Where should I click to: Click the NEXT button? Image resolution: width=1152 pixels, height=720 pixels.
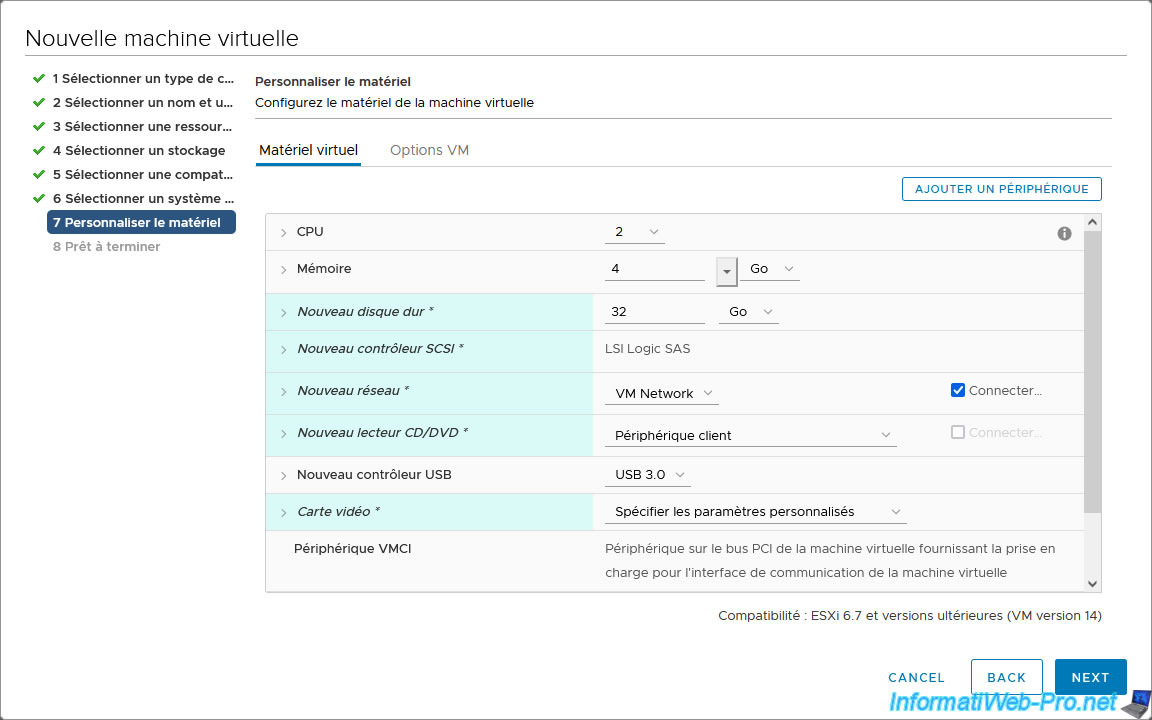1090,678
